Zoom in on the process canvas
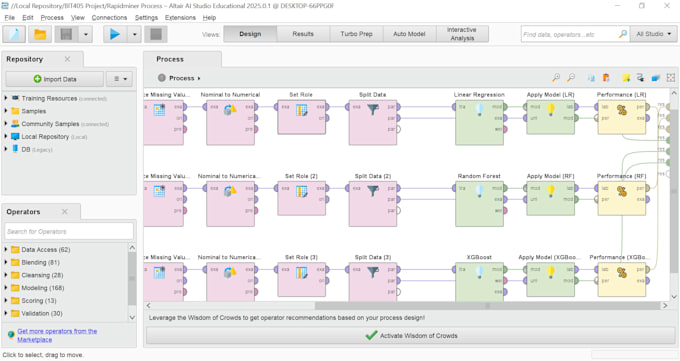The width and height of the screenshot is (680, 361). [556, 78]
